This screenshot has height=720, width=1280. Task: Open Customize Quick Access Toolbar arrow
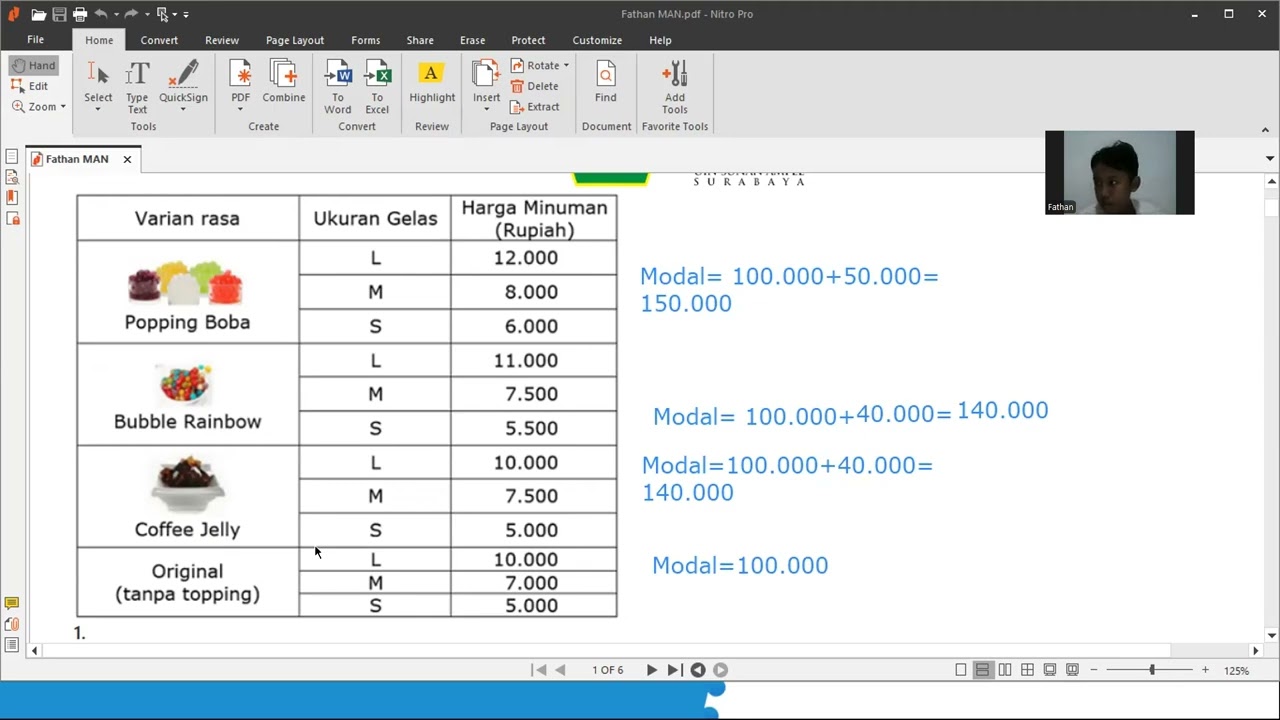(x=186, y=15)
